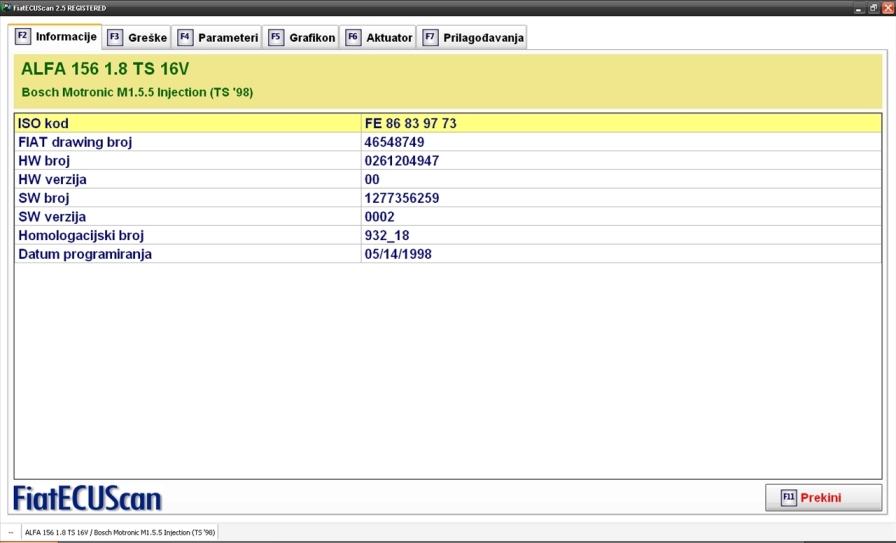
Task: Select drawing number 46548749
Action: 394,142
